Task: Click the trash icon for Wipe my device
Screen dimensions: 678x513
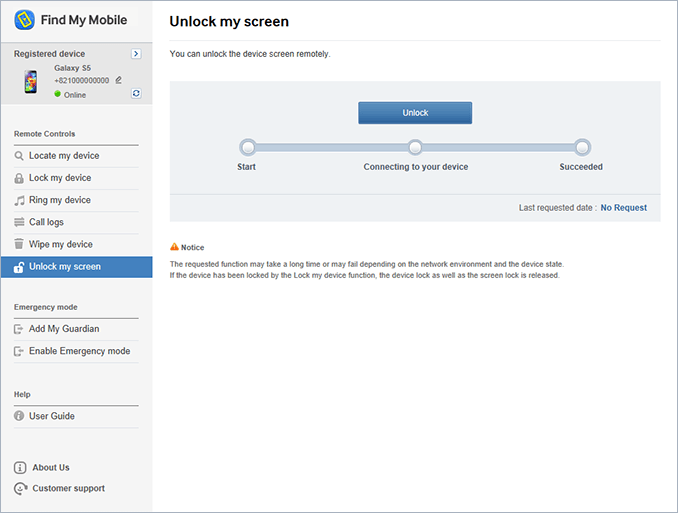Action: pos(20,244)
